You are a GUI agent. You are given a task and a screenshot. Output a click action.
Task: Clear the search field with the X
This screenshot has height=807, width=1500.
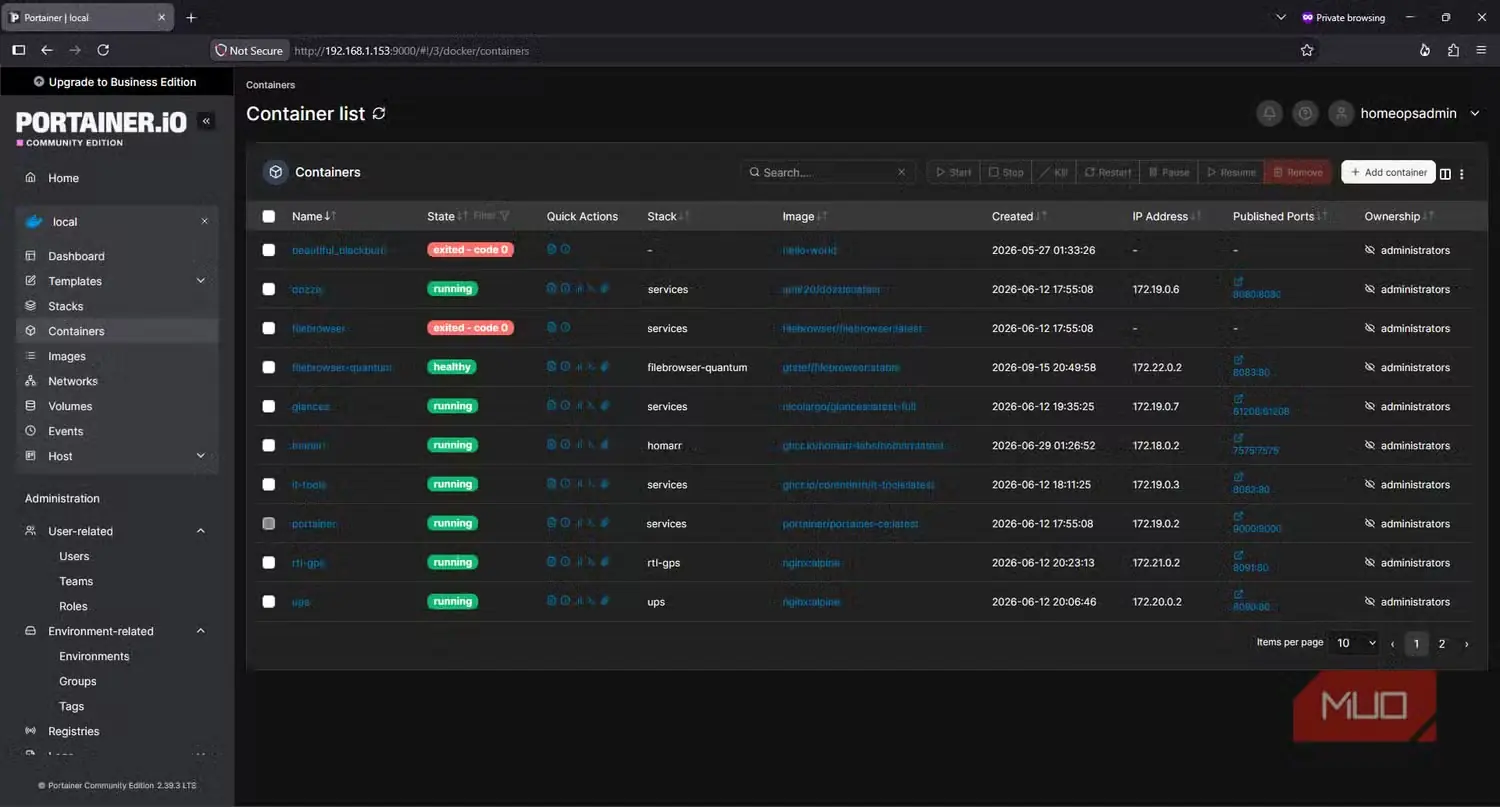click(901, 172)
